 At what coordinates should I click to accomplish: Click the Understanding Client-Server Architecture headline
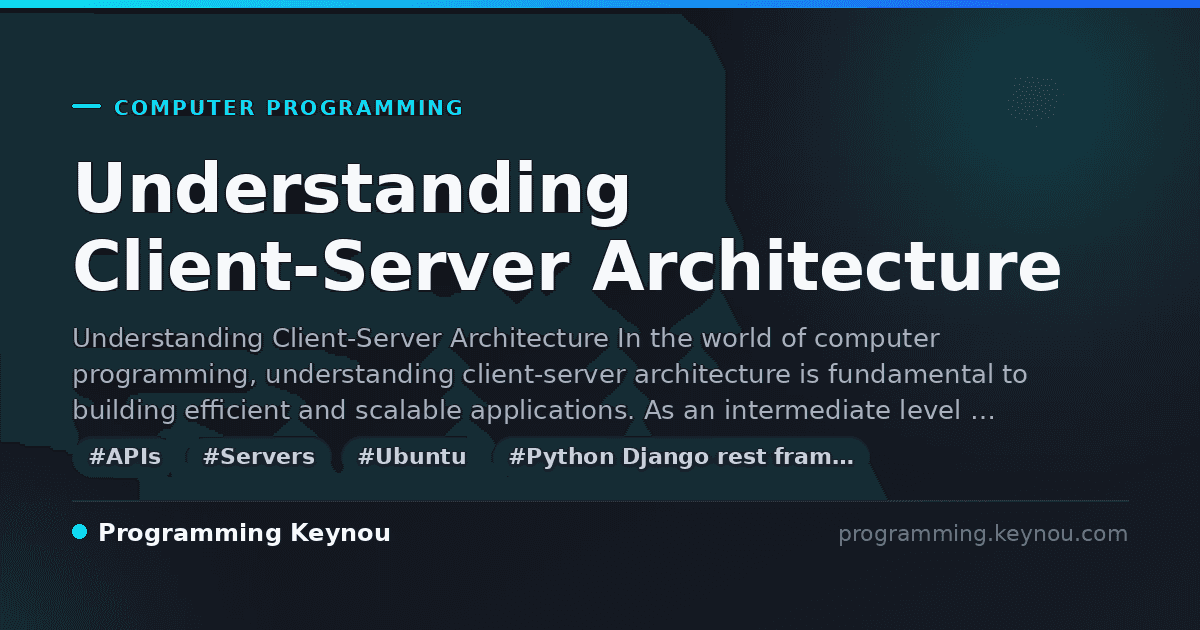[567, 228]
